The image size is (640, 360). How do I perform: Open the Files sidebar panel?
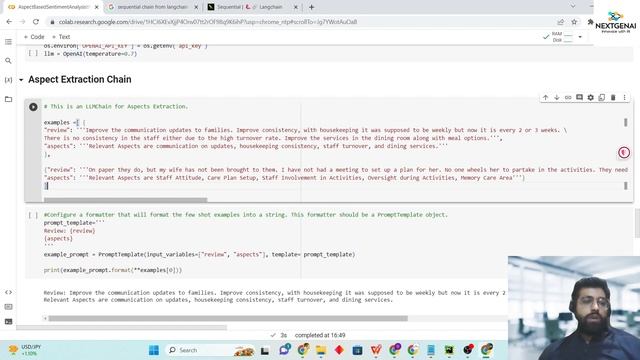8,99
